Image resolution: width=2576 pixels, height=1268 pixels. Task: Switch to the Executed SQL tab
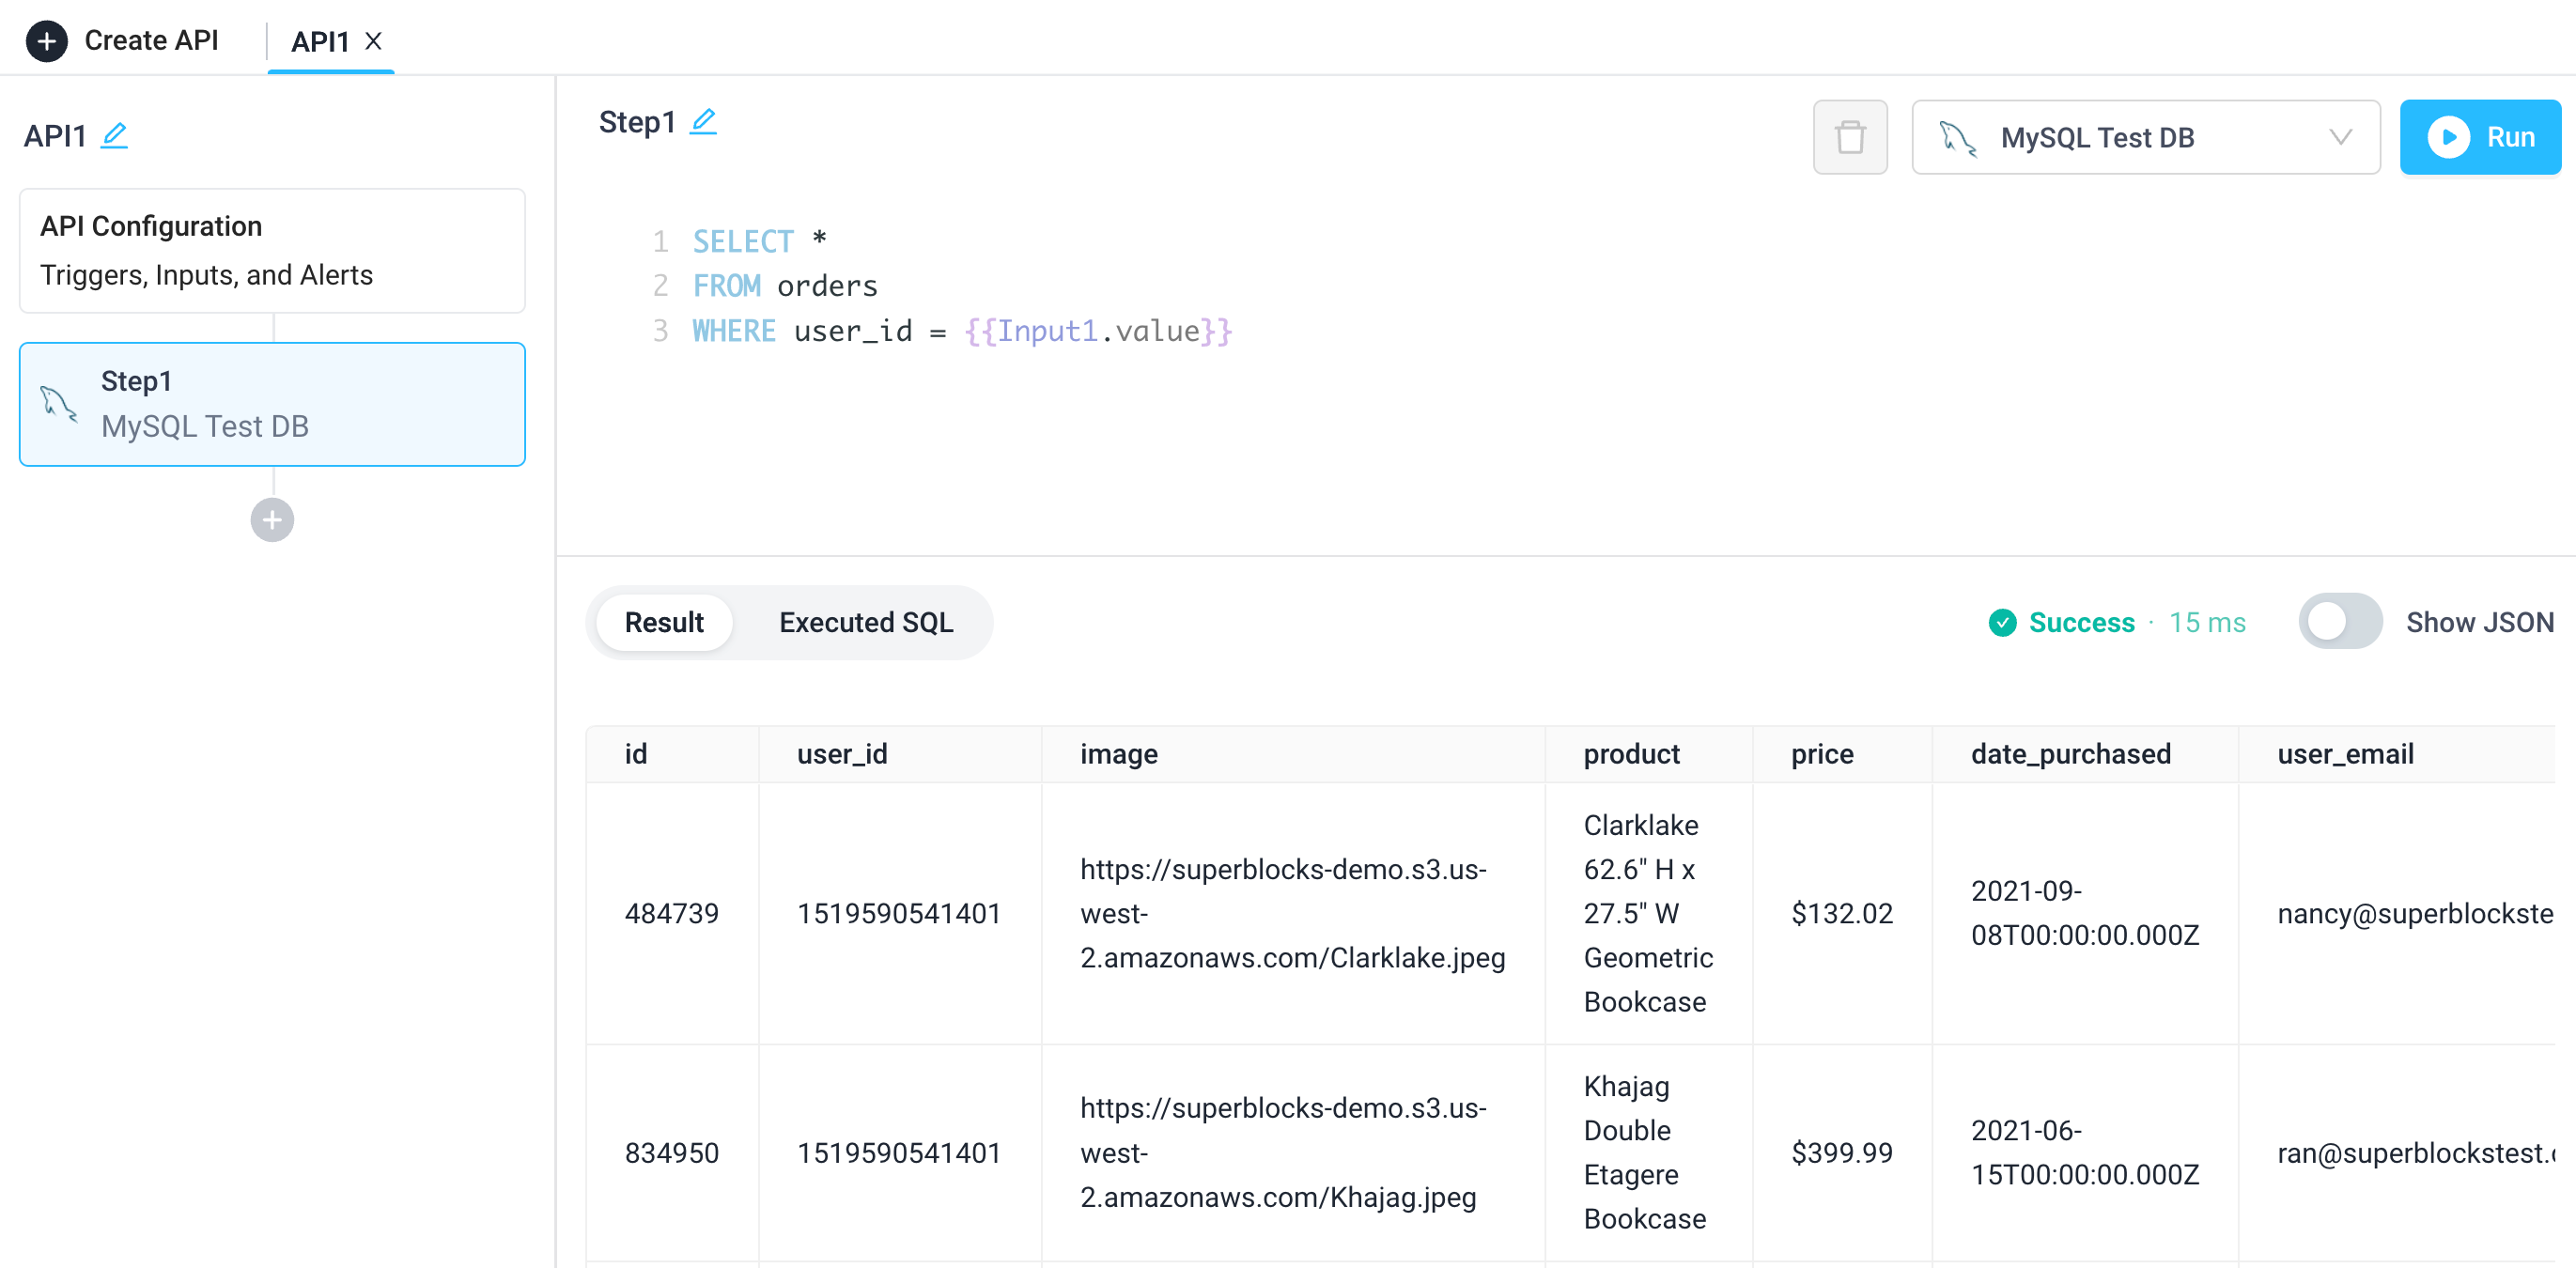pos(865,622)
